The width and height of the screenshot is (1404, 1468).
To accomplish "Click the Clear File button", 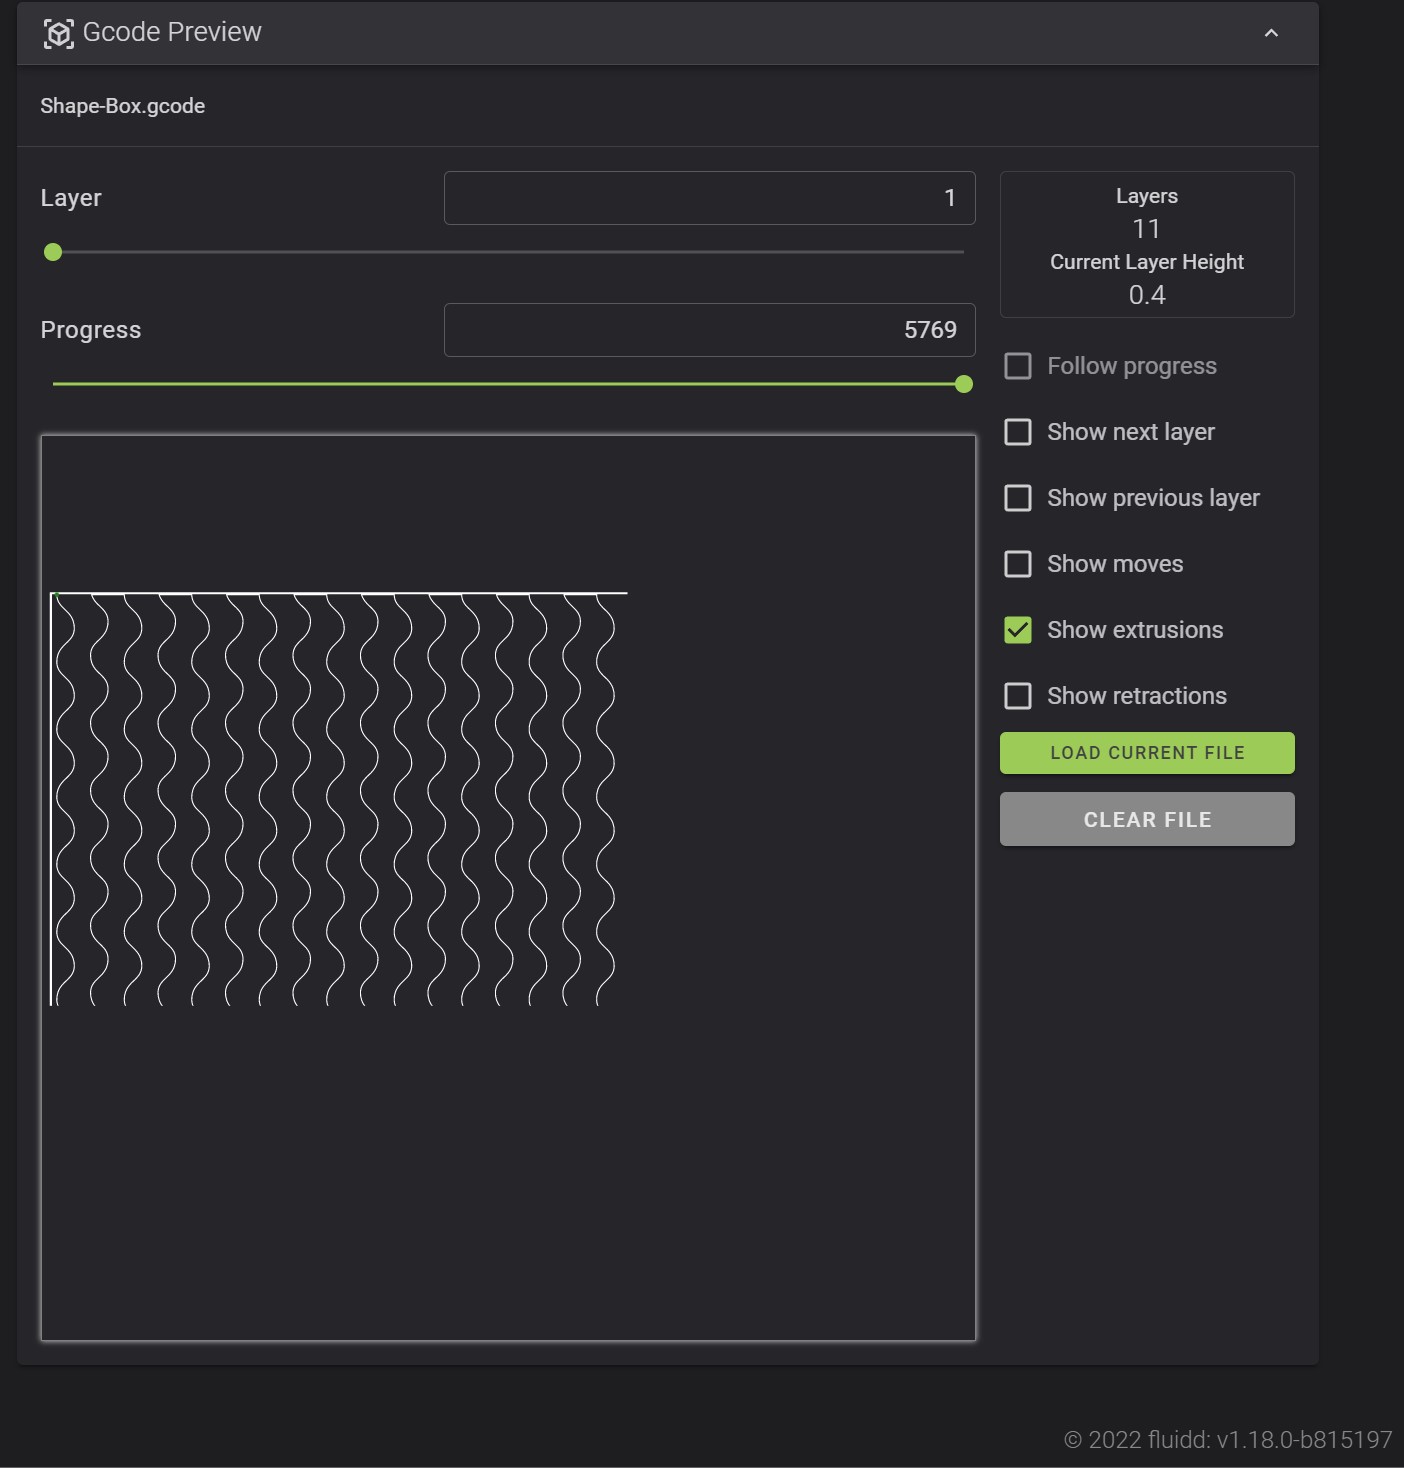I will click(x=1146, y=819).
